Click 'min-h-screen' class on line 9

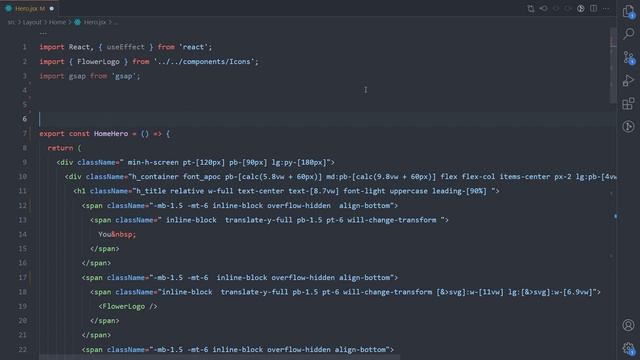pyautogui.click(x=153, y=162)
